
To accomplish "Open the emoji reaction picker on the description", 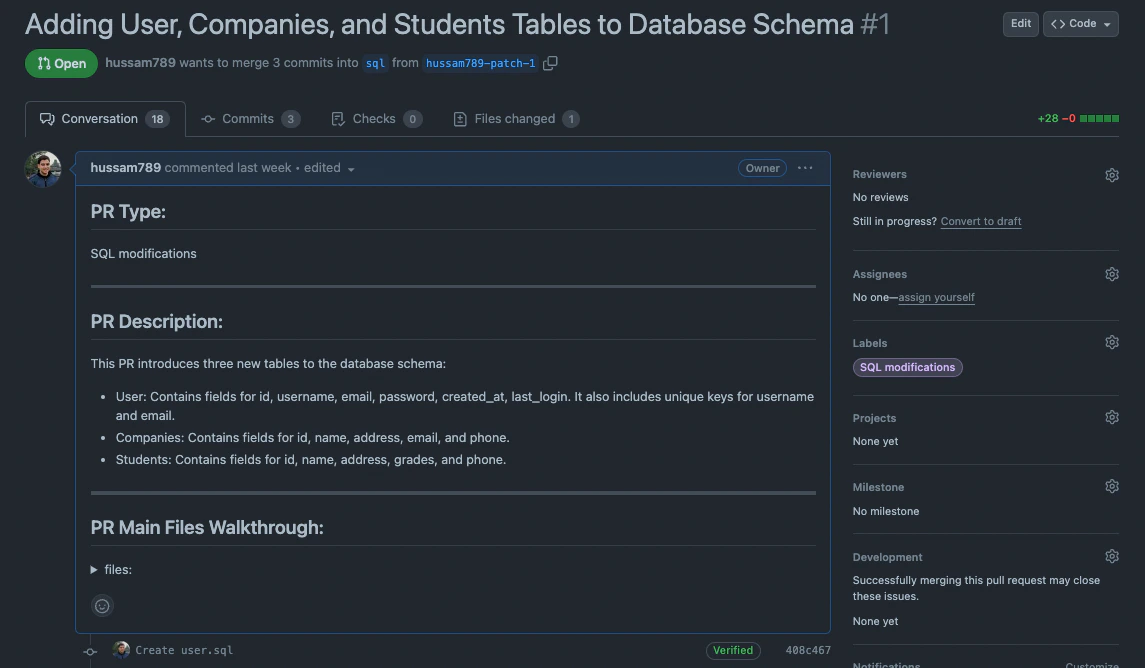I will pyautogui.click(x=102, y=605).
